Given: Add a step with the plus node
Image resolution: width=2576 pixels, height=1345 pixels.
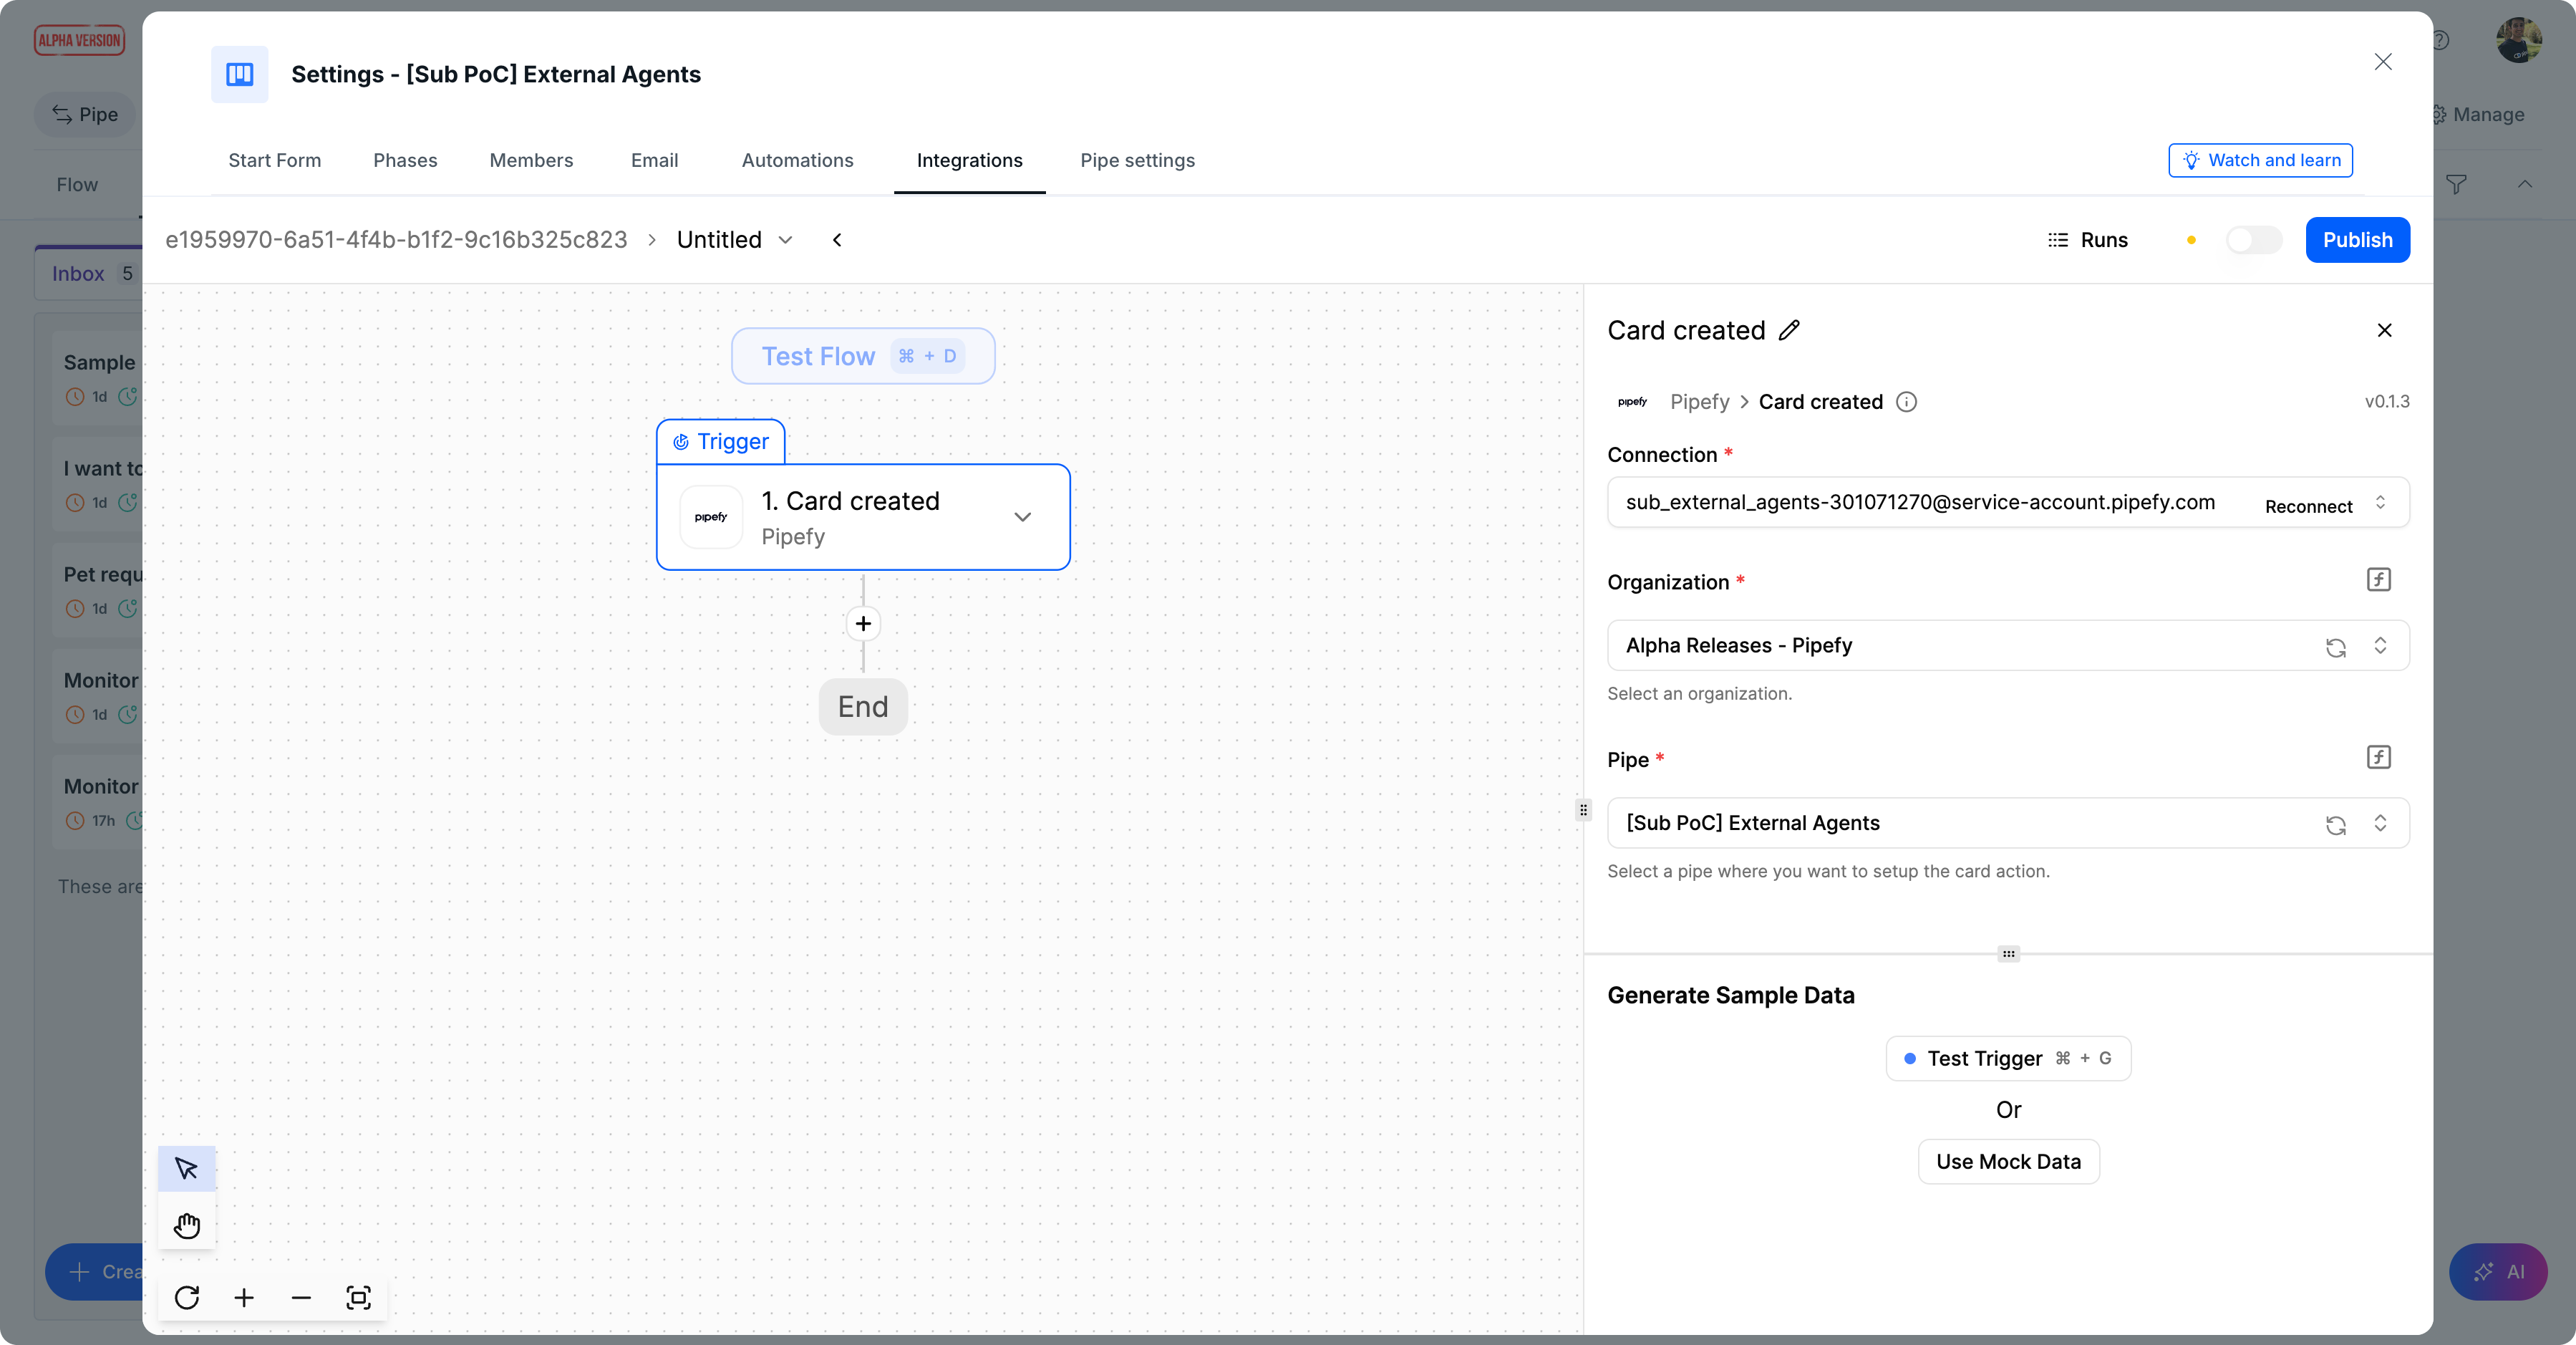Looking at the screenshot, I should (863, 624).
